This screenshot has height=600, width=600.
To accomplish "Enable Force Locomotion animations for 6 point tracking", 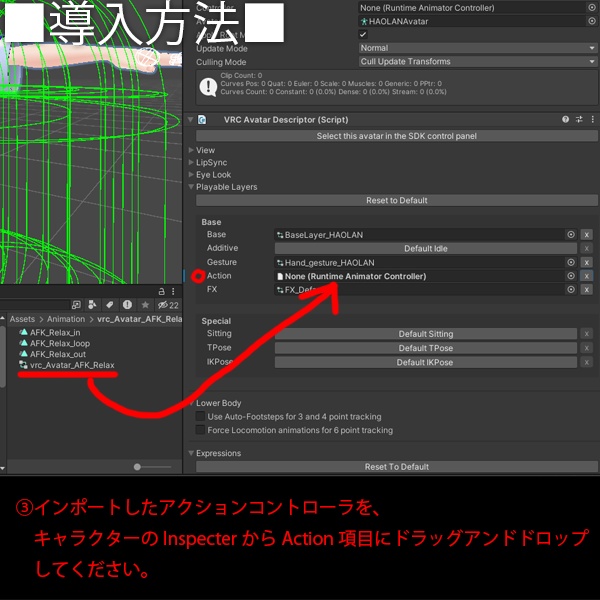I will 200,430.
